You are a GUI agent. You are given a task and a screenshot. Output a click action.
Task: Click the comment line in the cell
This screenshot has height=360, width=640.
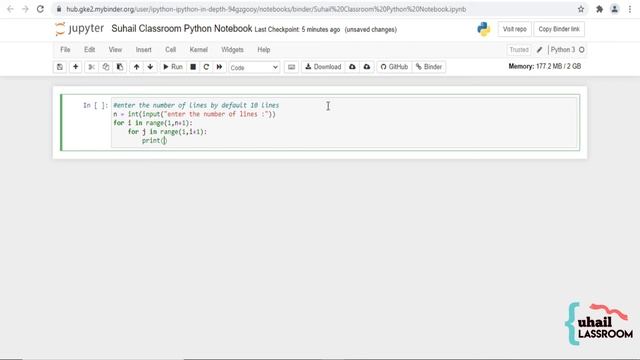196,105
